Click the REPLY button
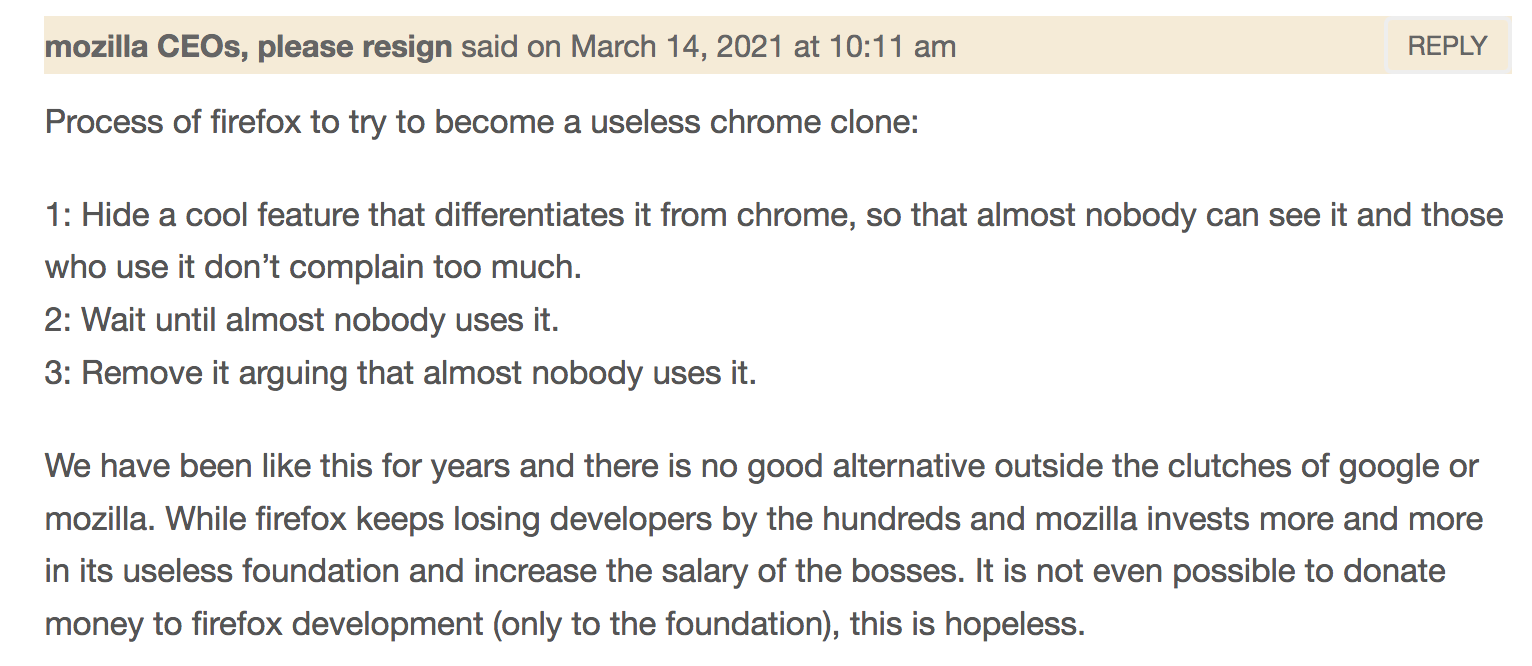The image size is (1532, 666). click(1447, 46)
